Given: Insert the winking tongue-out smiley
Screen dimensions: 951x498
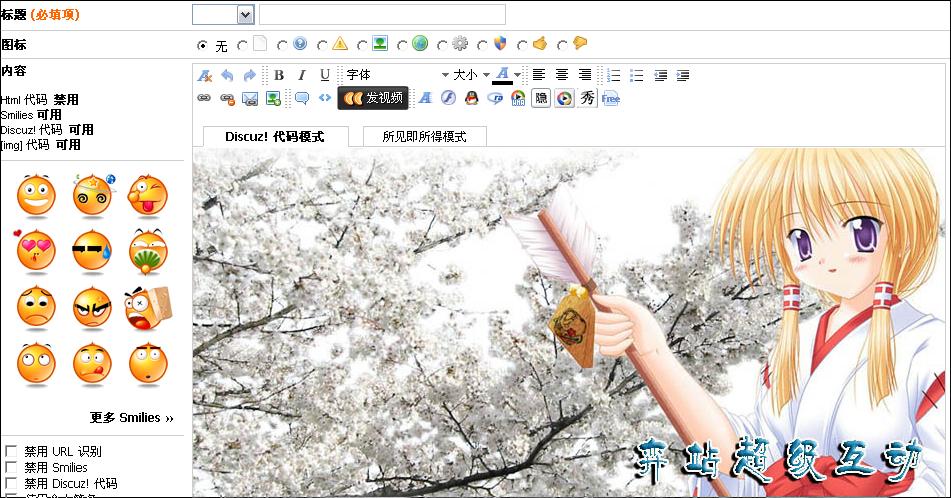Looking at the screenshot, I should [148, 196].
